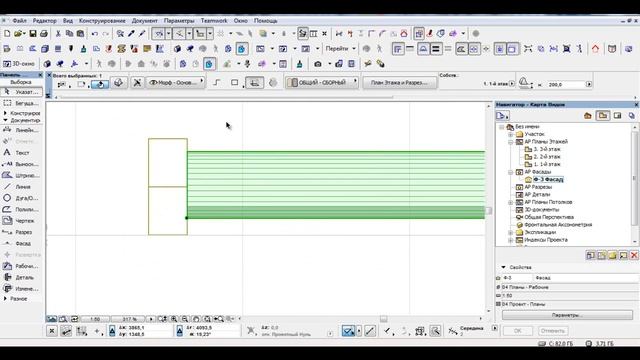
Task: Toggle the guide lines button before the first arrow
Action: 159,34
